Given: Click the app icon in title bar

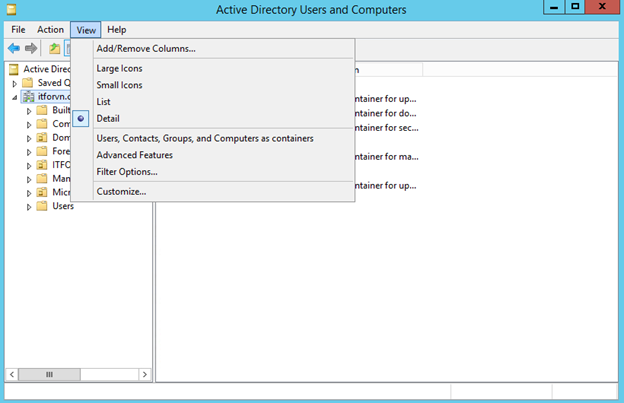Looking at the screenshot, I should (x=11, y=10).
